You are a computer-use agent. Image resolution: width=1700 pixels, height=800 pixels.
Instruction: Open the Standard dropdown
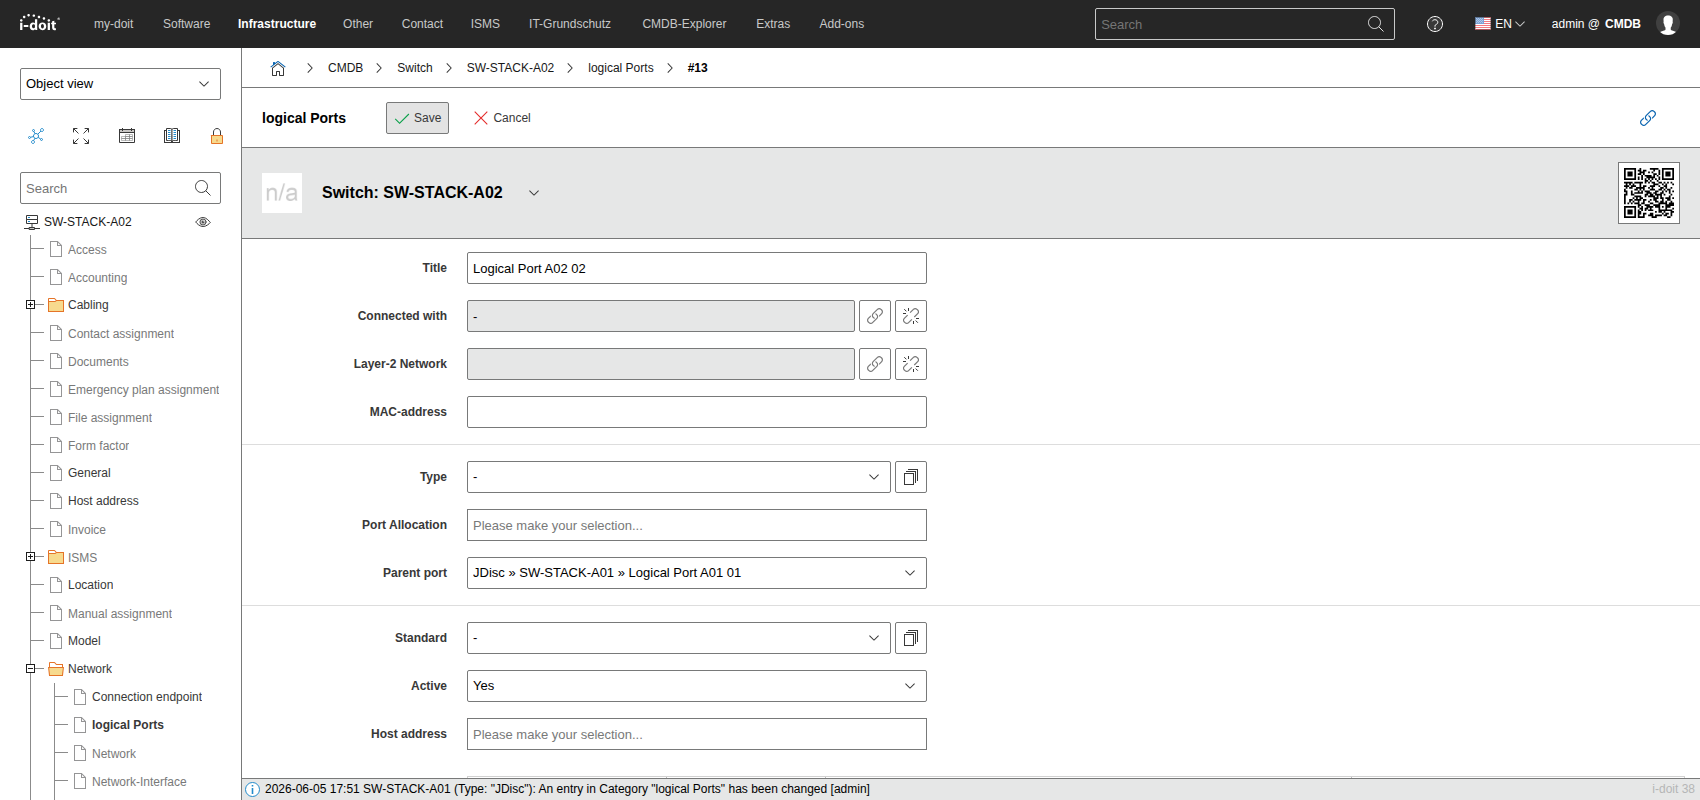pyautogui.click(x=679, y=638)
